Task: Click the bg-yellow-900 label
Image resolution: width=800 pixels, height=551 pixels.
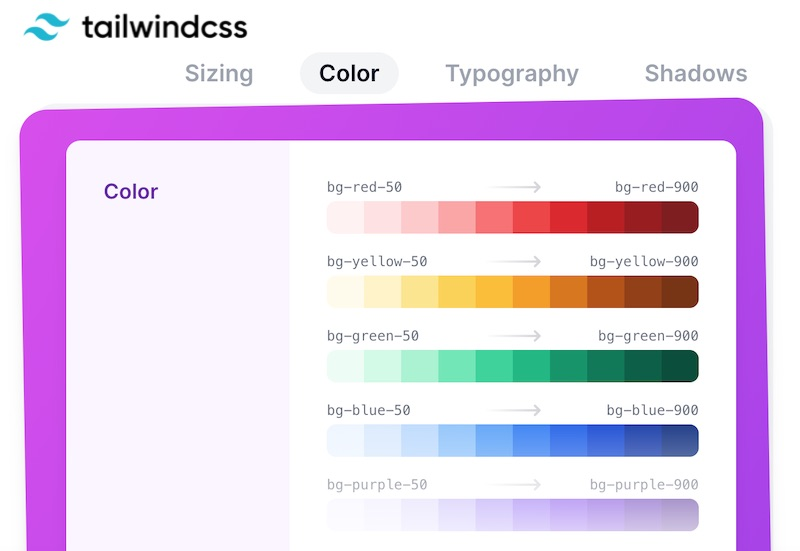Action: [x=644, y=262]
